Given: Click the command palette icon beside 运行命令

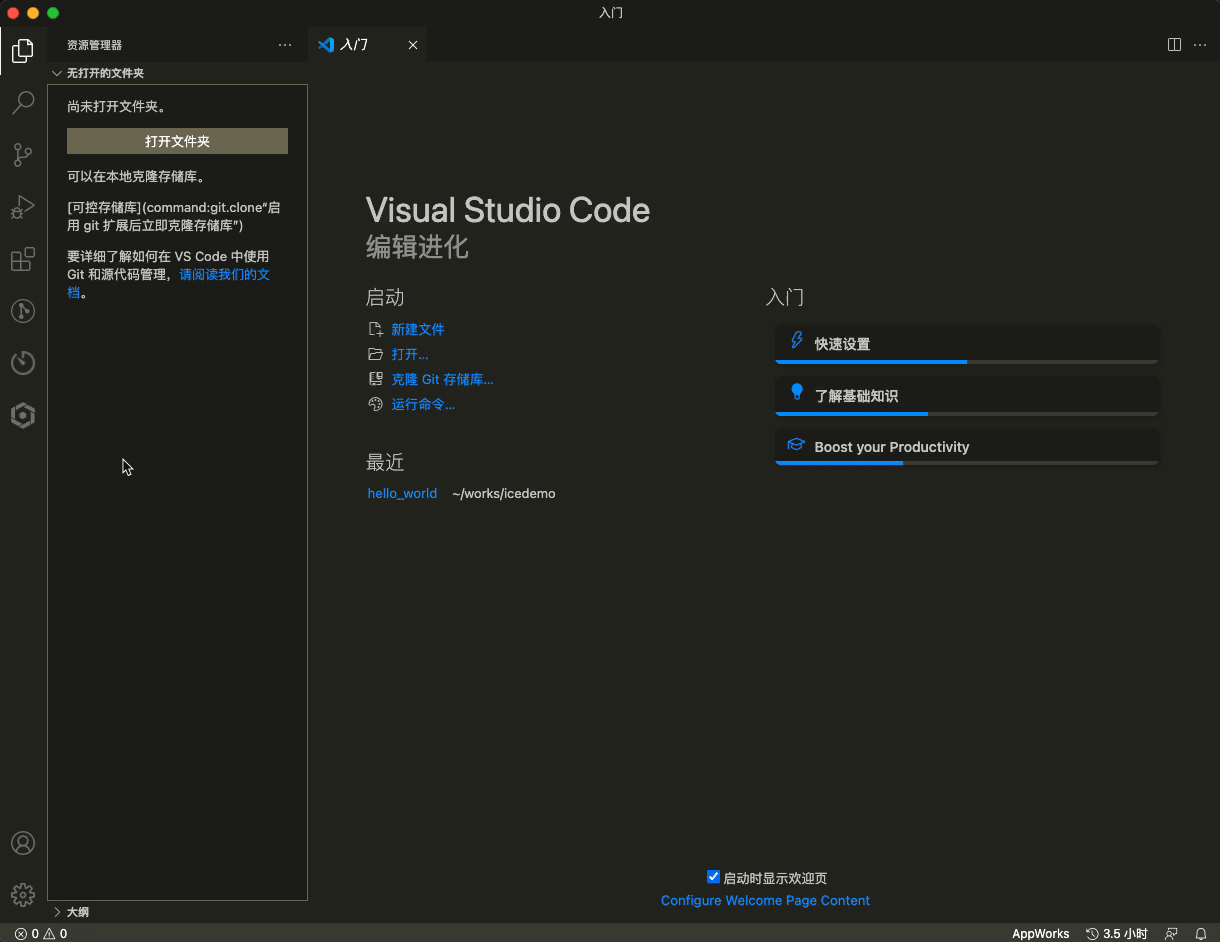Looking at the screenshot, I should click(376, 404).
